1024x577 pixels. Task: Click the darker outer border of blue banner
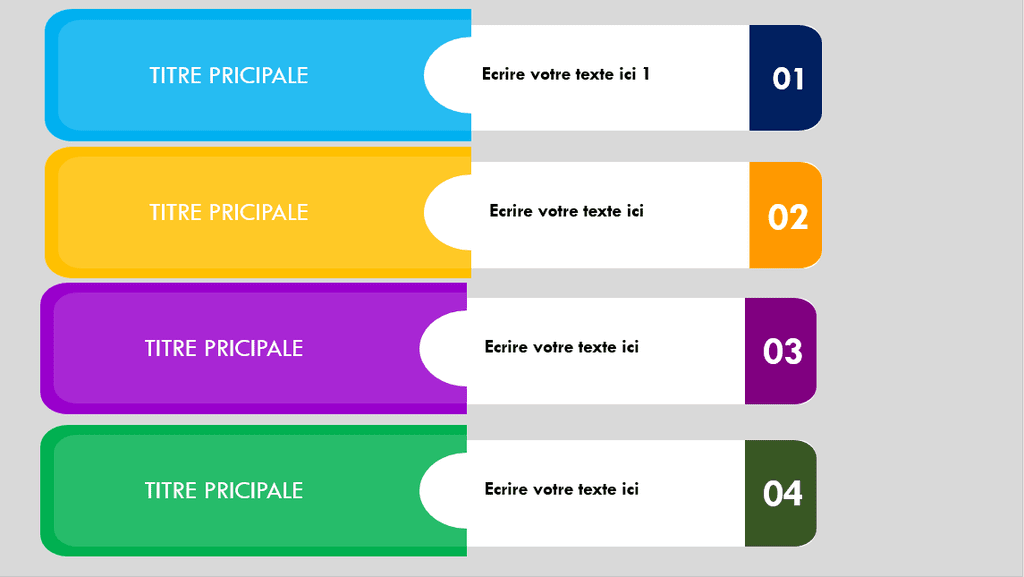(51, 75)
